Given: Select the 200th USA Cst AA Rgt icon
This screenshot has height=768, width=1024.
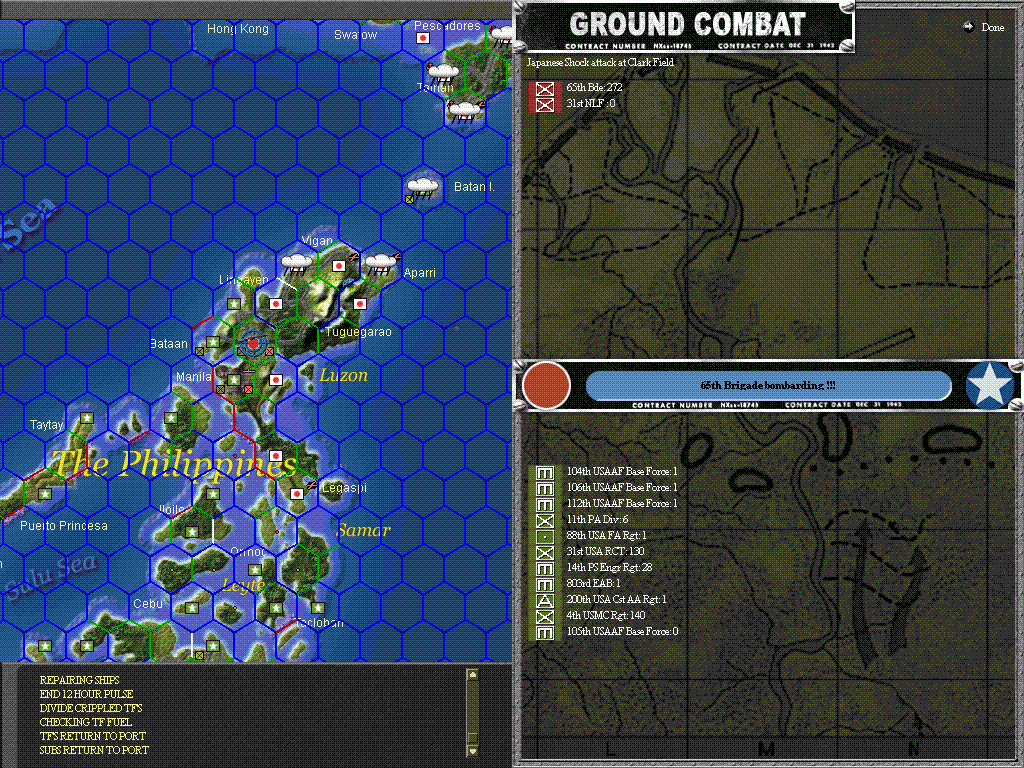Looking at the screenshot, I should 545,601.
